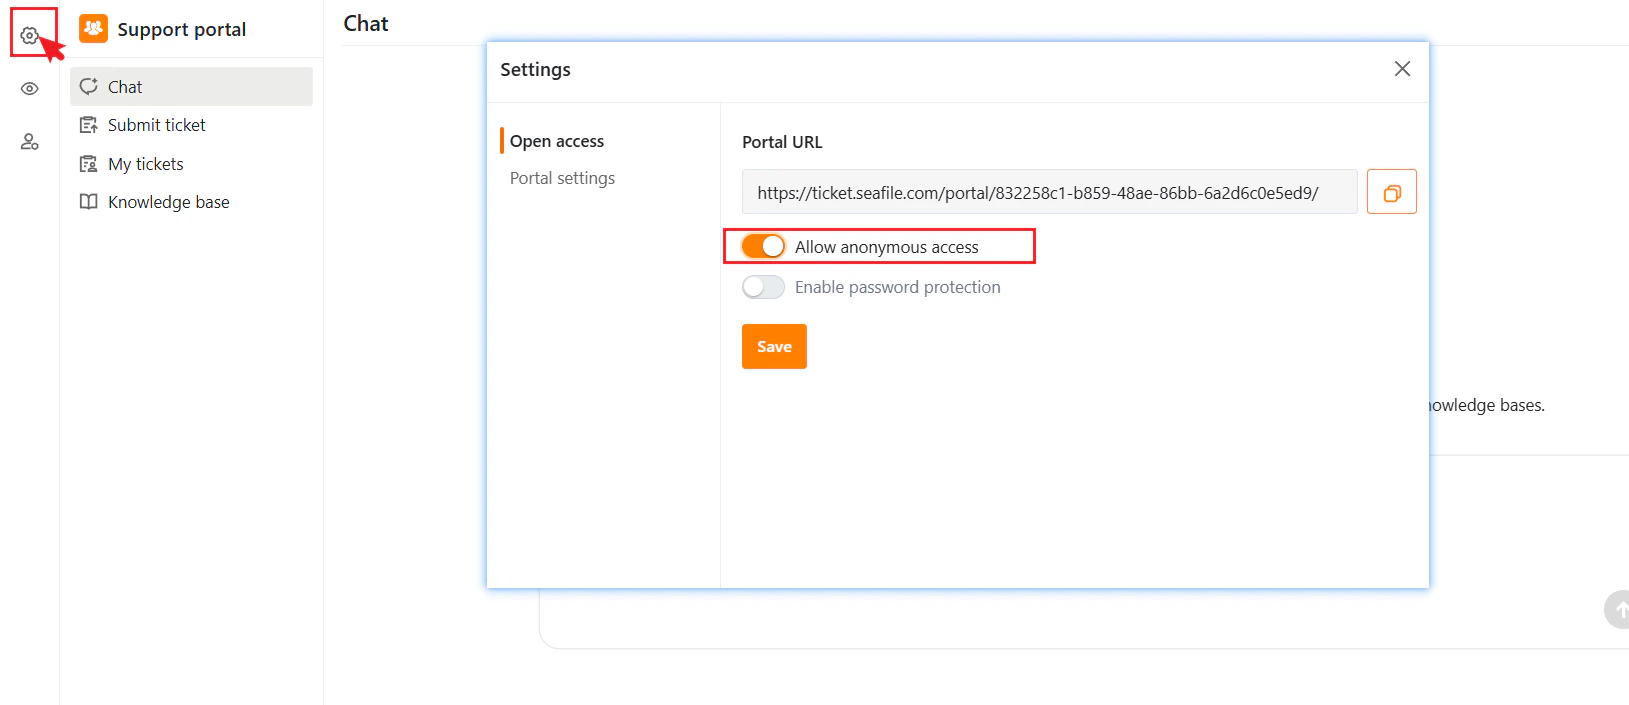Click the Support portal title

[182, 29]
